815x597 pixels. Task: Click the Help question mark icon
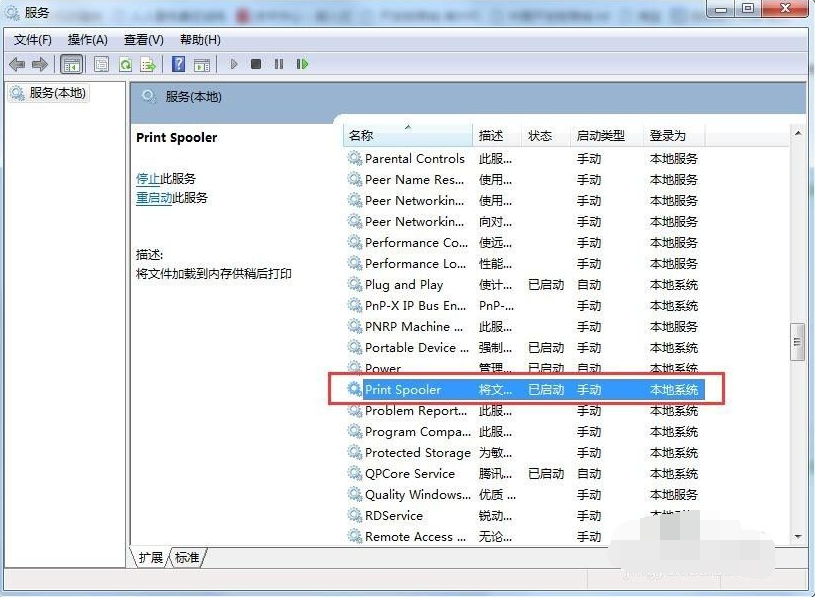[x=178, y=63]
